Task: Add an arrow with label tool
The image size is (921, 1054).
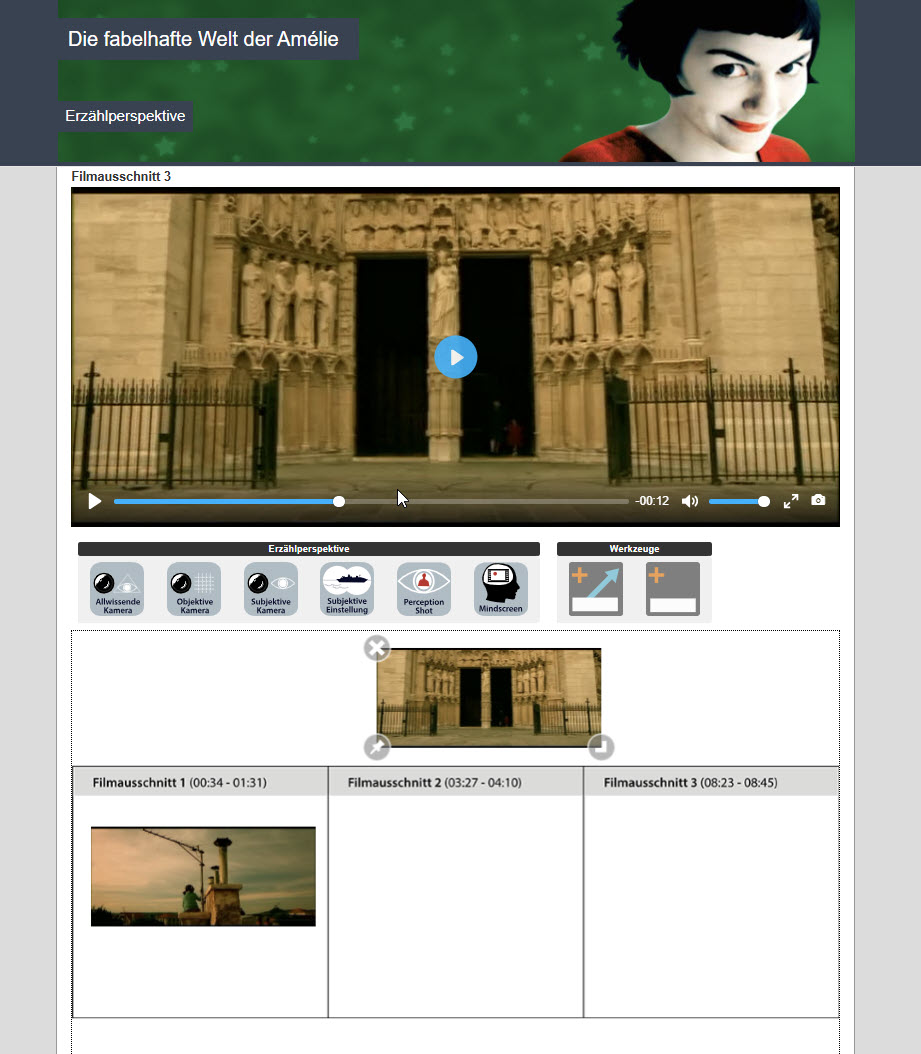Action: pos(596,589)
